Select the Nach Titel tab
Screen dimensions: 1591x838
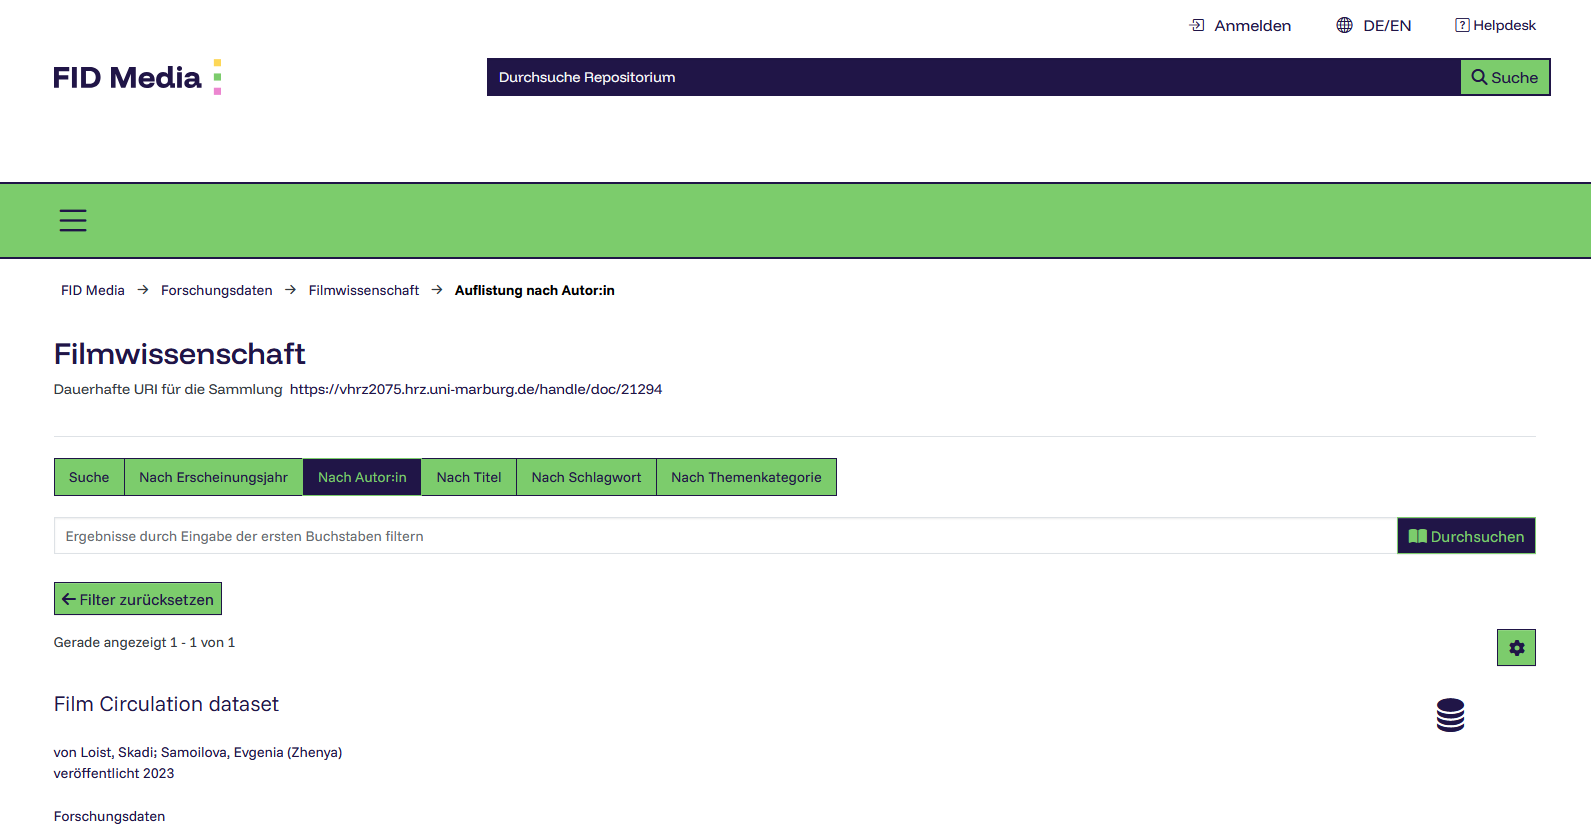[x=469, y=477]
